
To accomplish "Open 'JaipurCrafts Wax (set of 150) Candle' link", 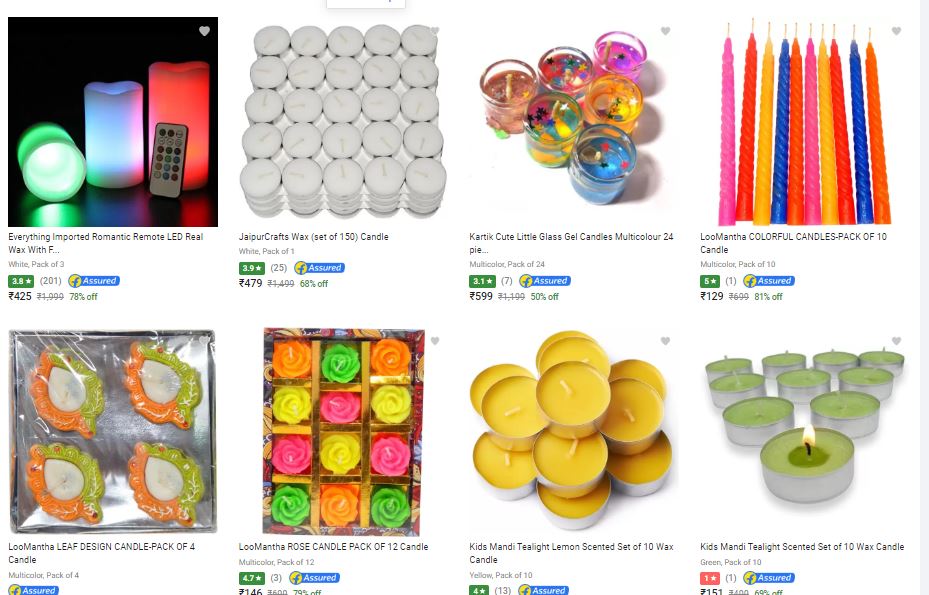I will (313, 236).
